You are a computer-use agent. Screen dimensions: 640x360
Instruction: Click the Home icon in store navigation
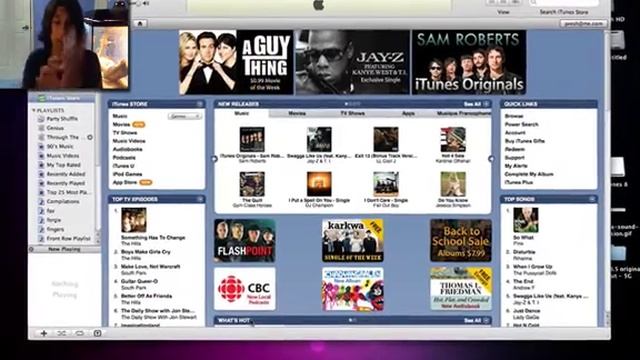click(140, 23)
